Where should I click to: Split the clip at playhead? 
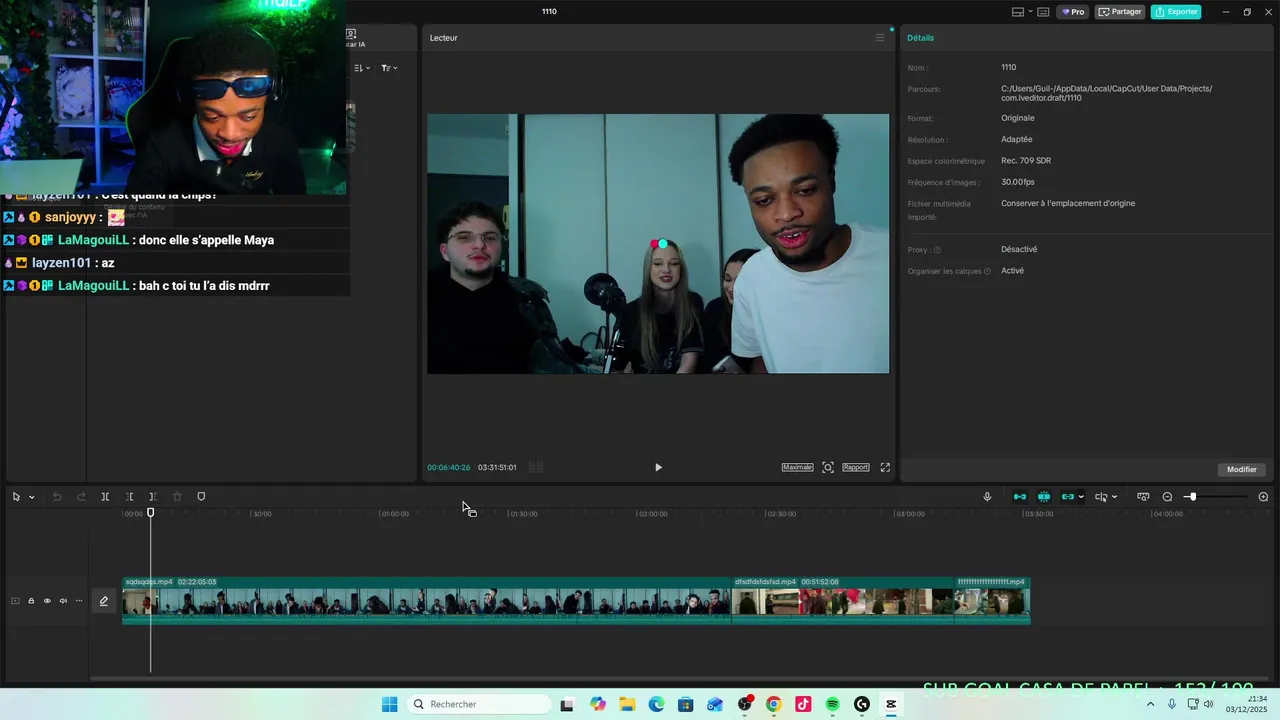[x=105, y=497]
